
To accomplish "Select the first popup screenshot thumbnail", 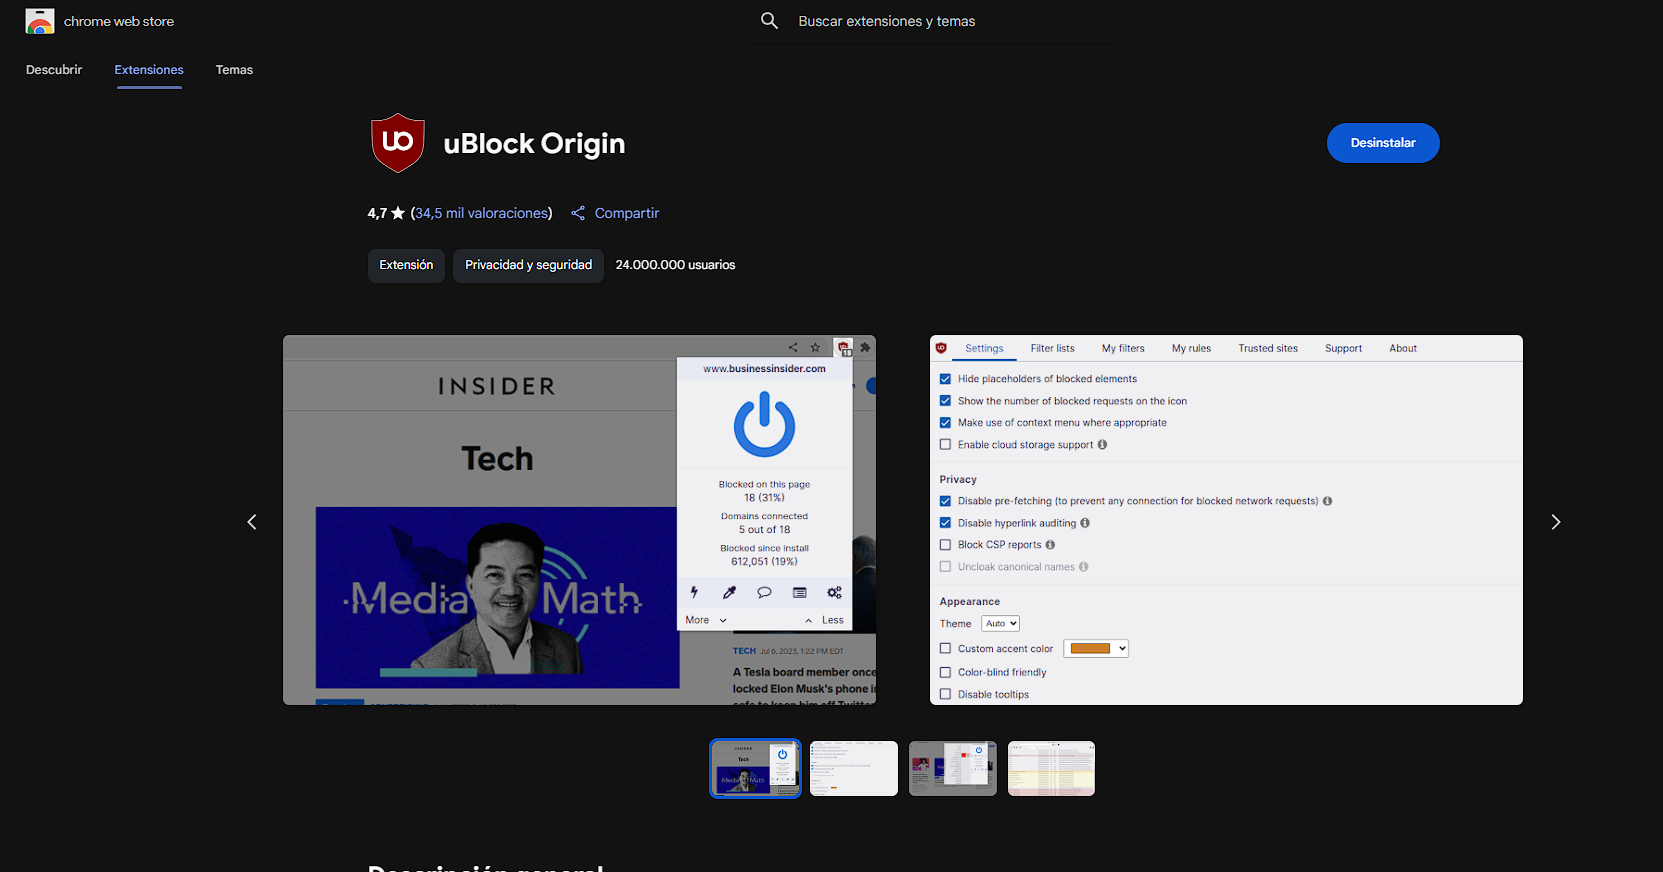I will [x=755, y=768].
